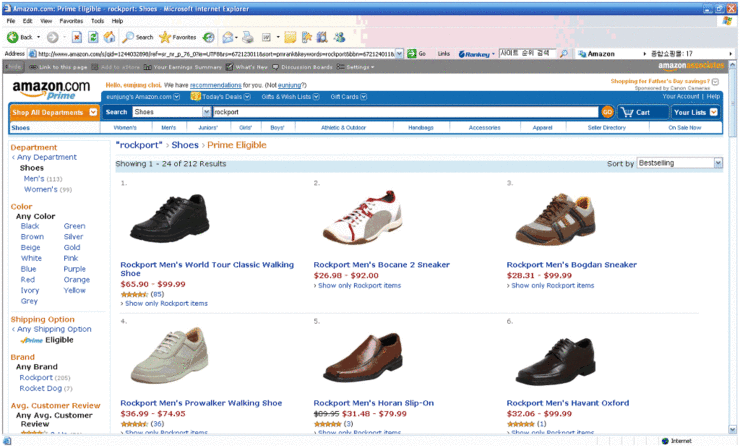Open Sort by Bestselling dropdown

tap(718, 163)
